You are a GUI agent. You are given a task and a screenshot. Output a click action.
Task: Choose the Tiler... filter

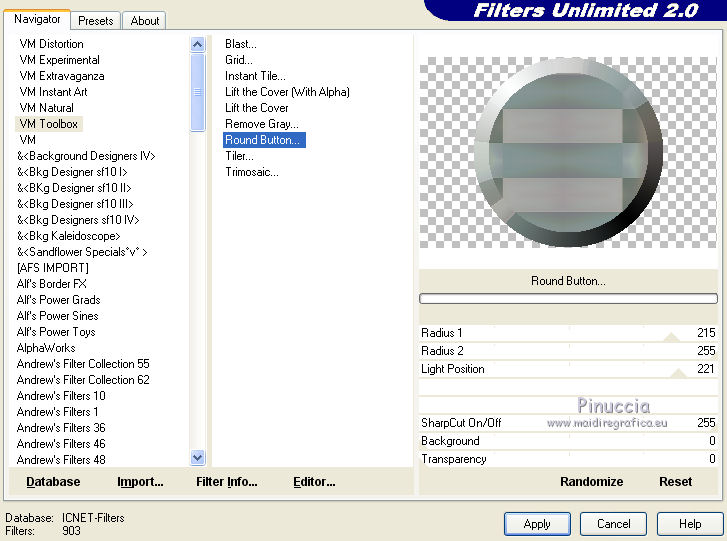pos(239,156)
